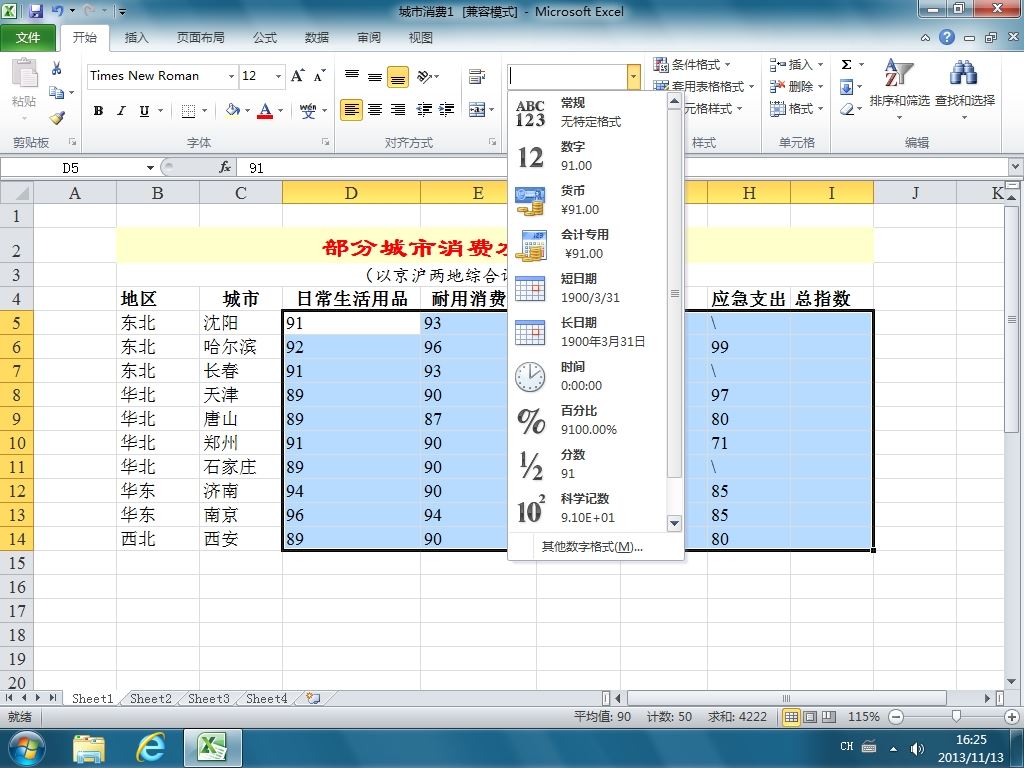The height and width of the screenshot is (768, 1024).
Task: Open the font size 12 dropdown
Action: [x=278, y=76]
